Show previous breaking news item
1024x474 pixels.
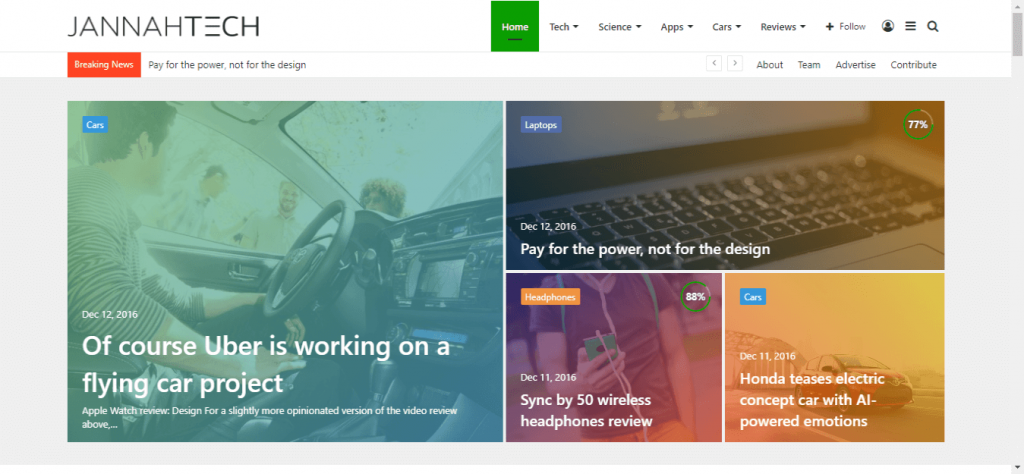(714, 63)
